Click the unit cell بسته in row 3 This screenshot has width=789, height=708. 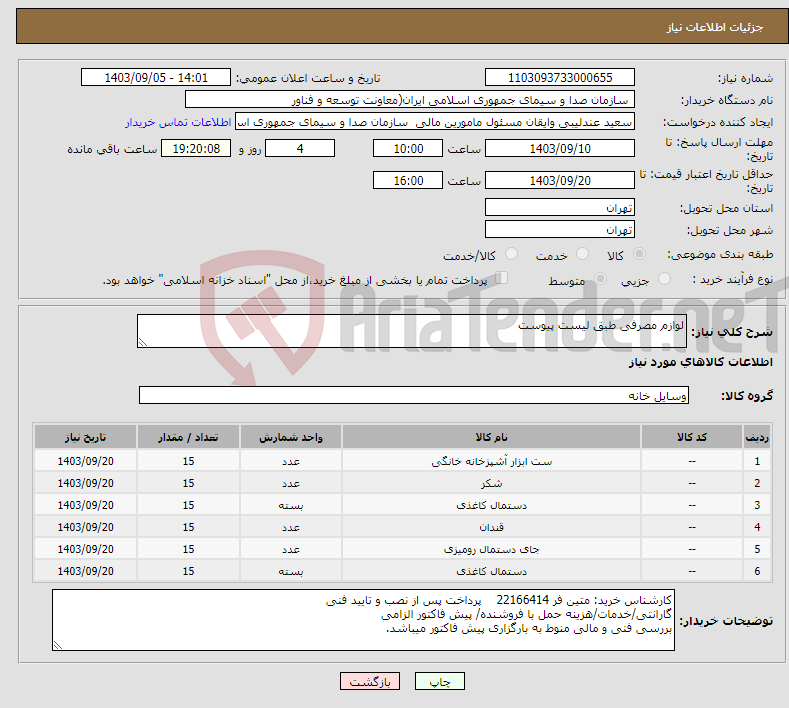coord(291,505)
